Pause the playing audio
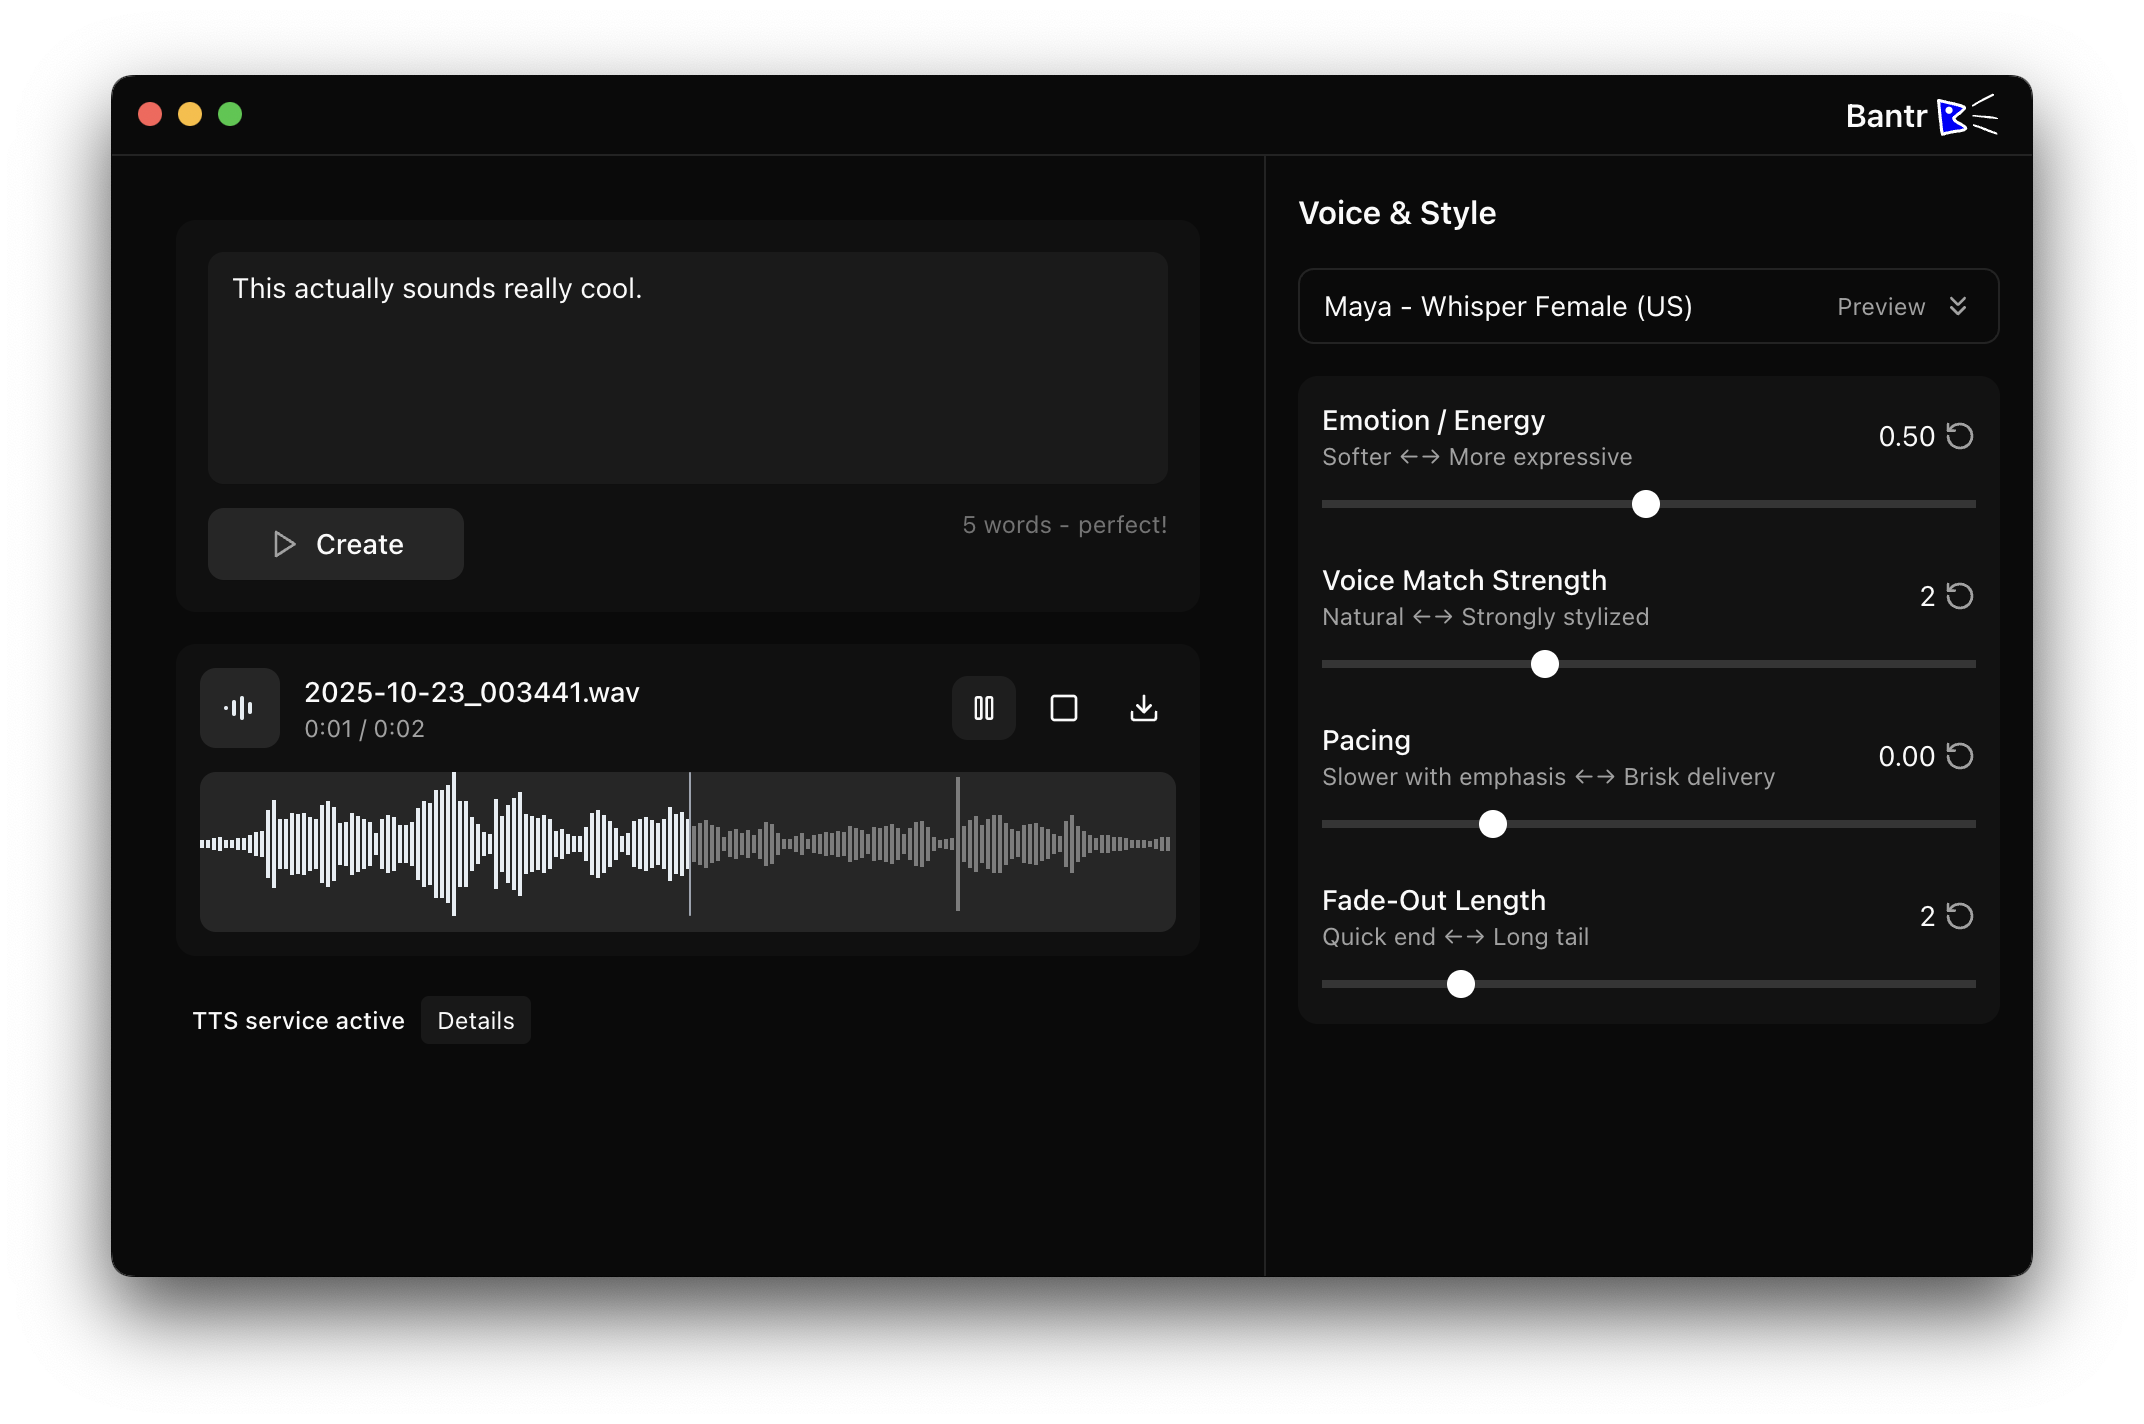Viewport: 2144px width, 1424px height. coord(983,708)
